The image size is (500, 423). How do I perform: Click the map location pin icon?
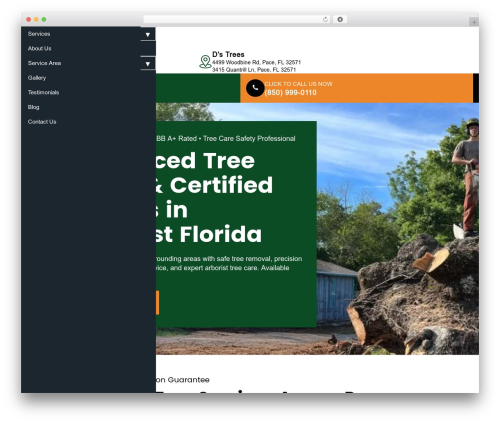(x=205, y=62)
